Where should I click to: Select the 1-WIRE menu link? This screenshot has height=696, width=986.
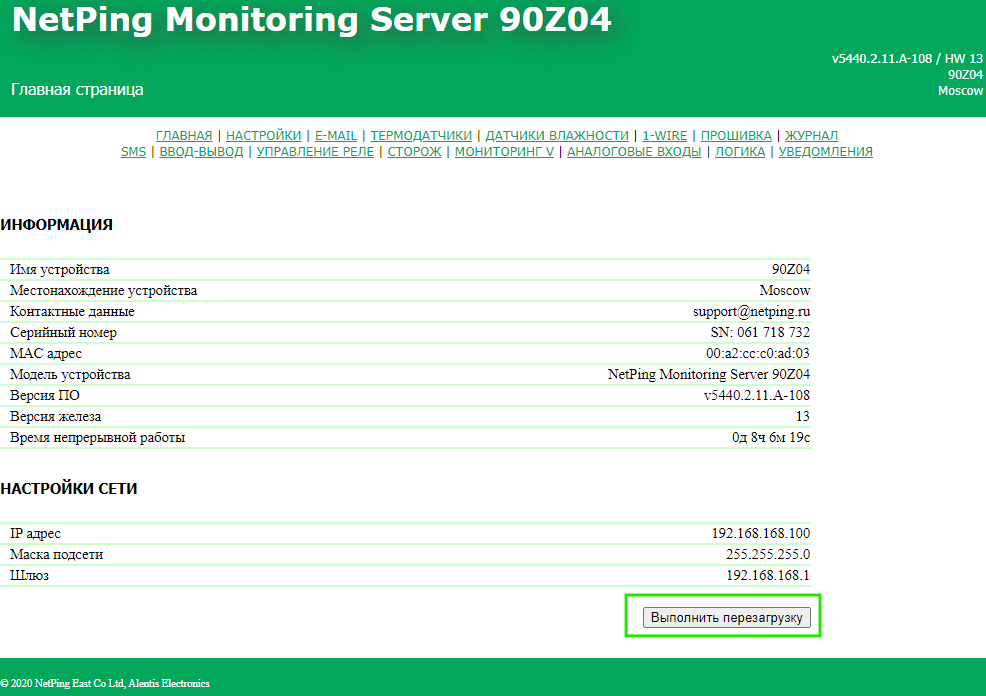tap(665, 136)
